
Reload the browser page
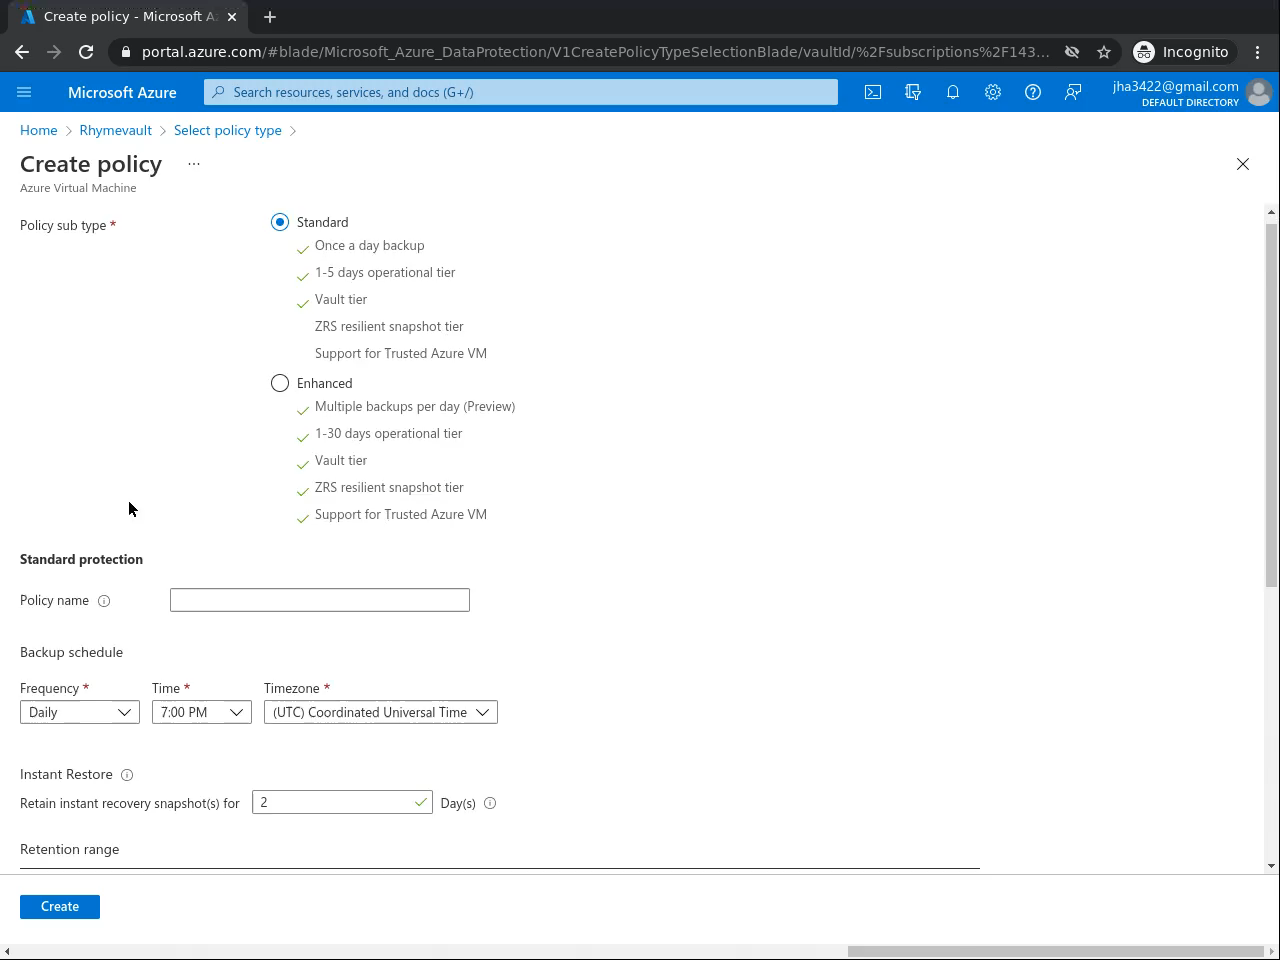(x=86, y=52)
